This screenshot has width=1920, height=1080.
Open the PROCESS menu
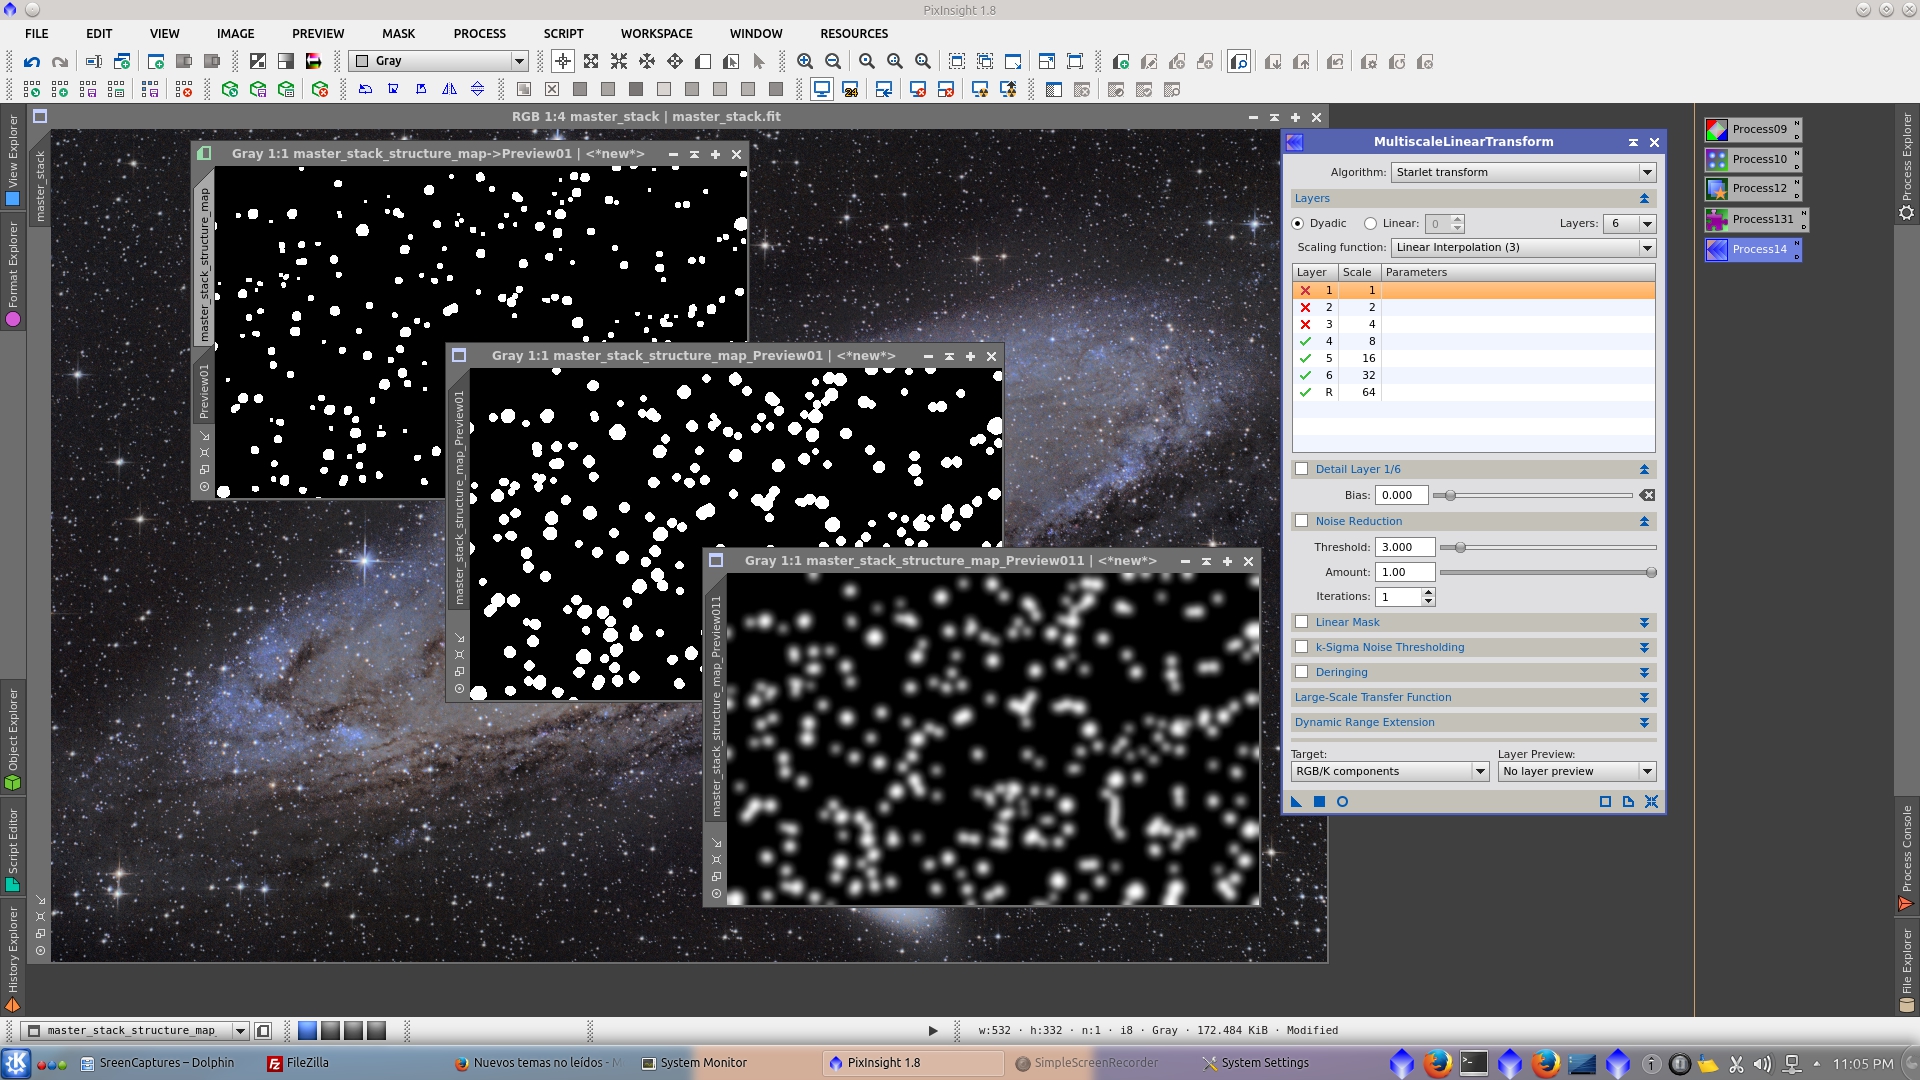pos(479,33)
